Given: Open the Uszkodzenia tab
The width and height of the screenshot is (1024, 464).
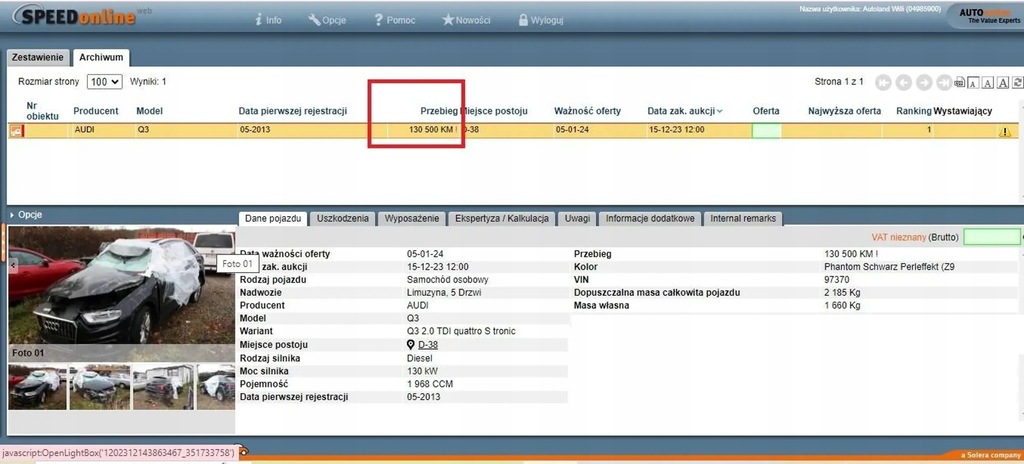Looking at the screenshot, I should click(343, 218).
